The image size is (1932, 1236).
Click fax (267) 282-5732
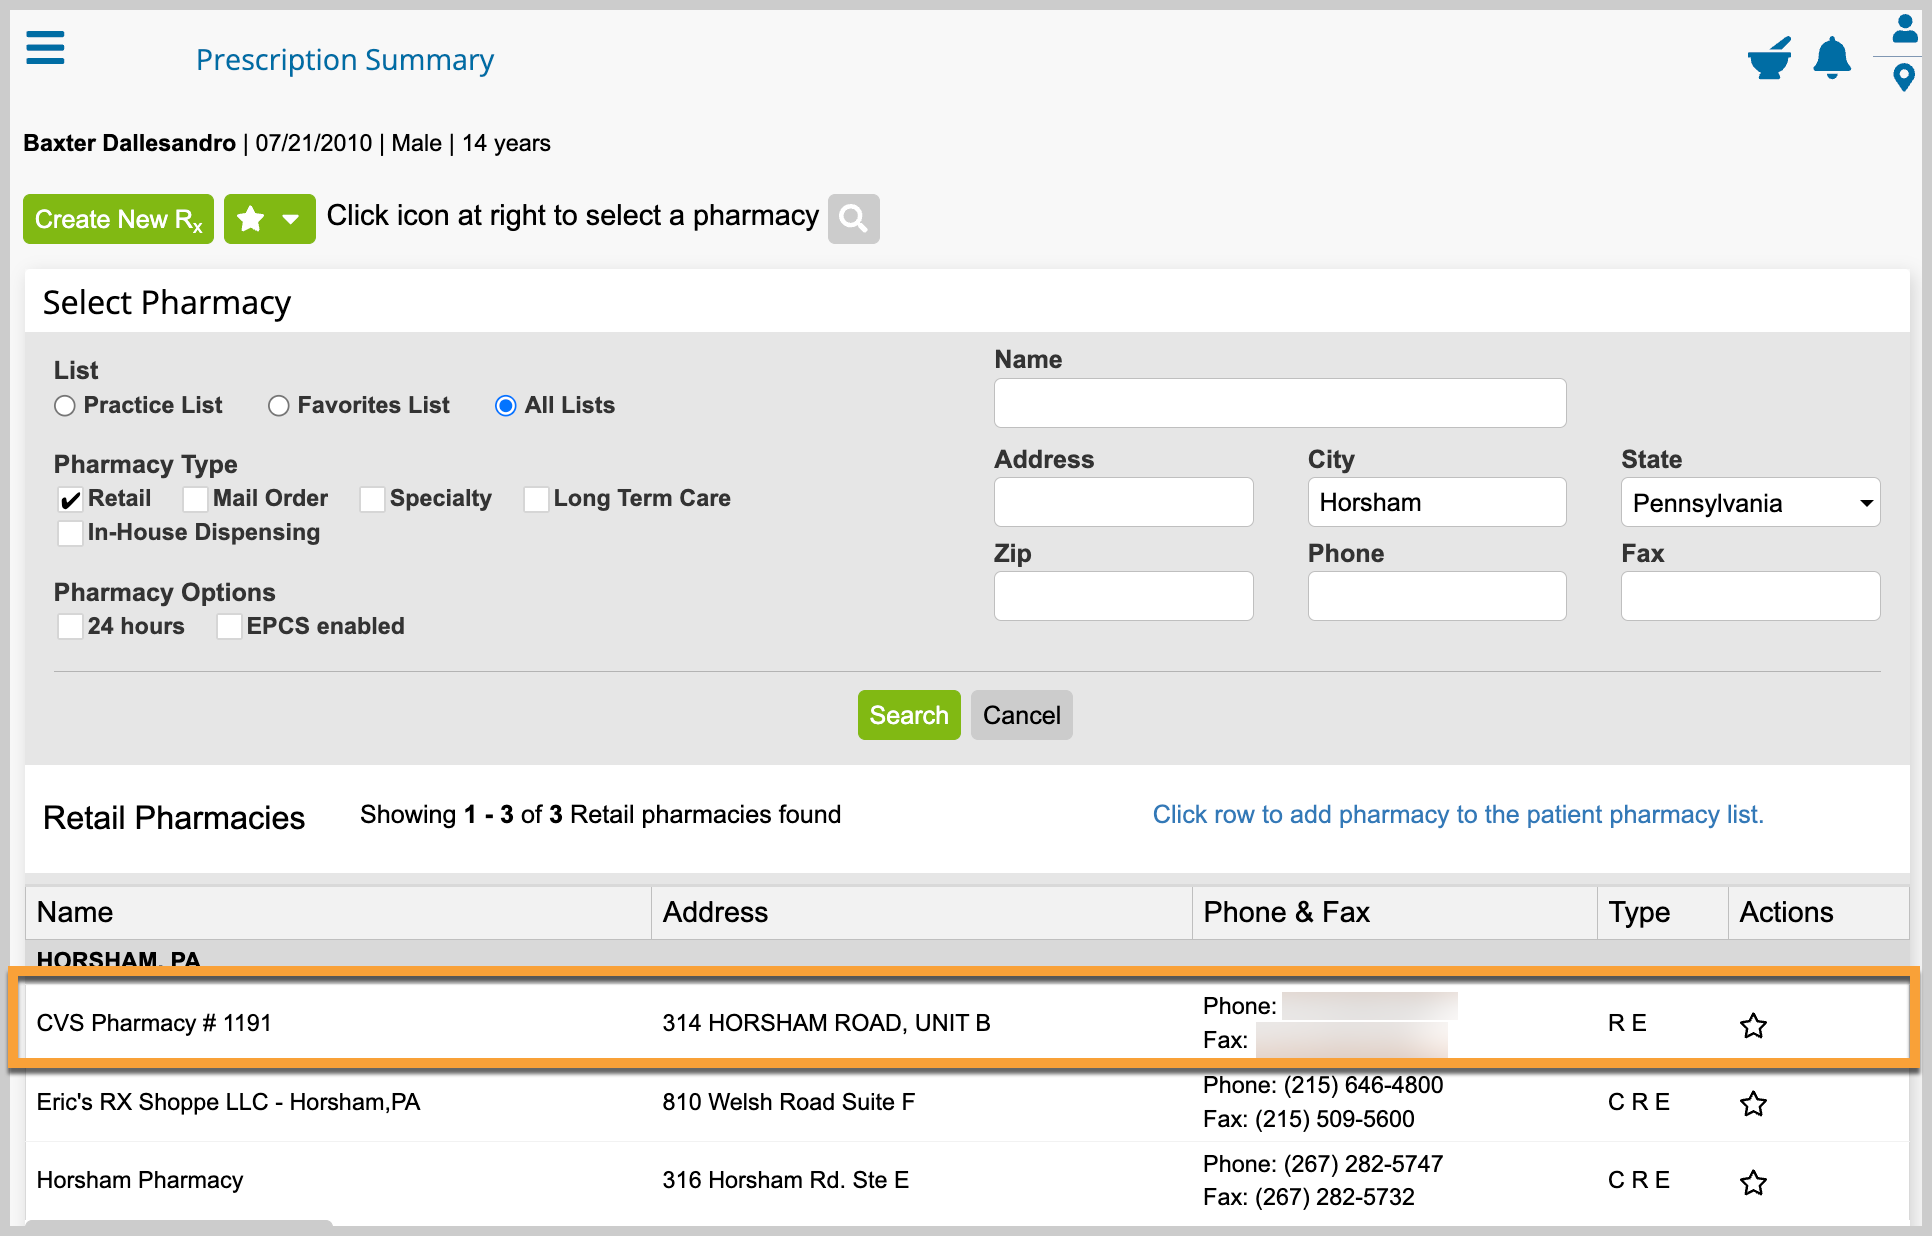pyautogui.click(x=1335, y=1197)
